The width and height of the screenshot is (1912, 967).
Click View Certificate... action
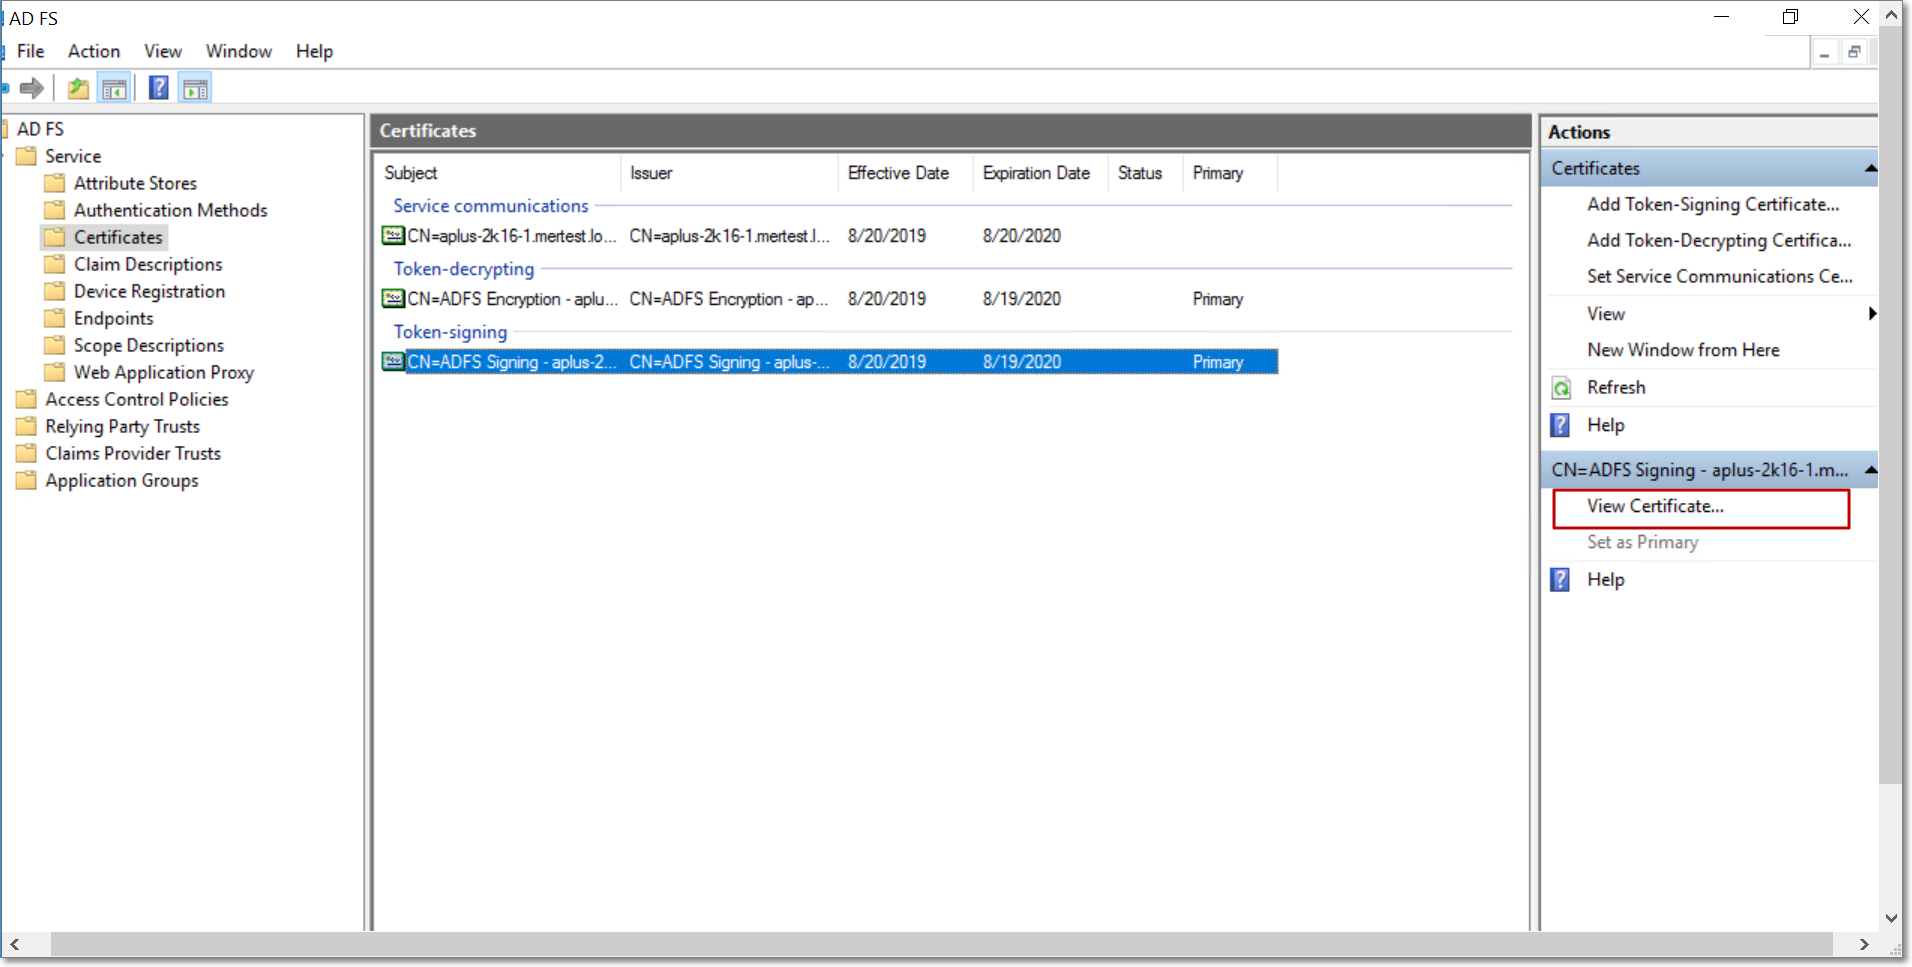tap(1655, 506)
